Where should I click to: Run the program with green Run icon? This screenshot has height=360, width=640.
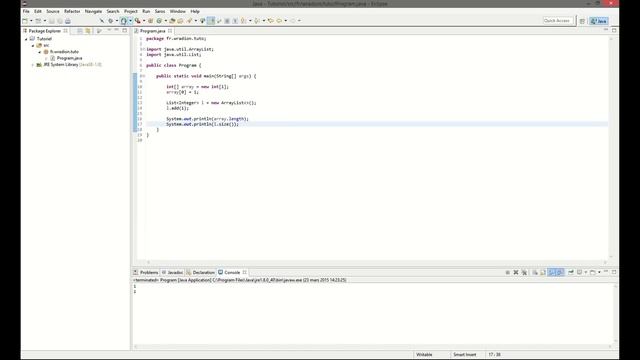pos(124,21)
